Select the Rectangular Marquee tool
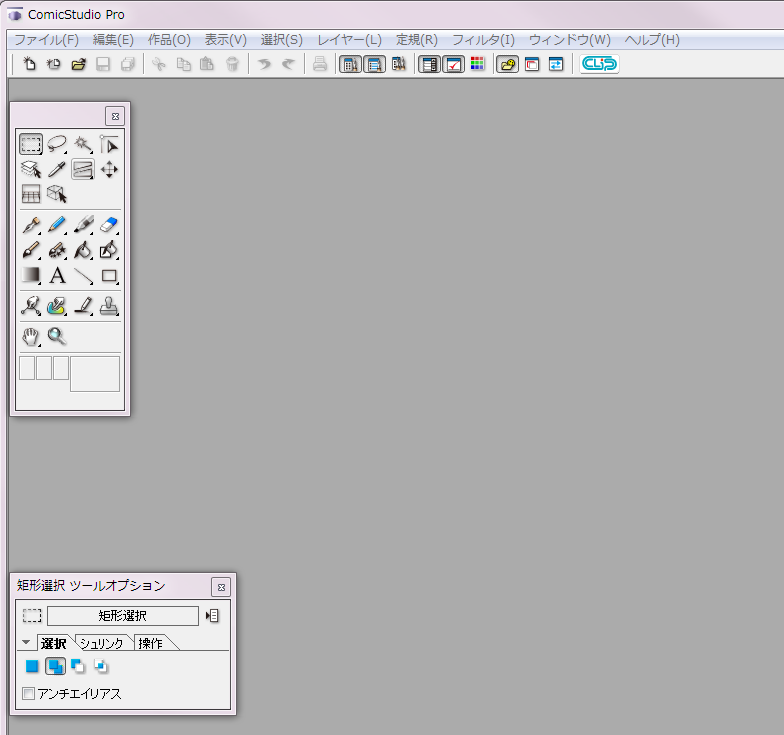This screenshot has height=735, width=784. pyautogui.click(x=30, y=144)
